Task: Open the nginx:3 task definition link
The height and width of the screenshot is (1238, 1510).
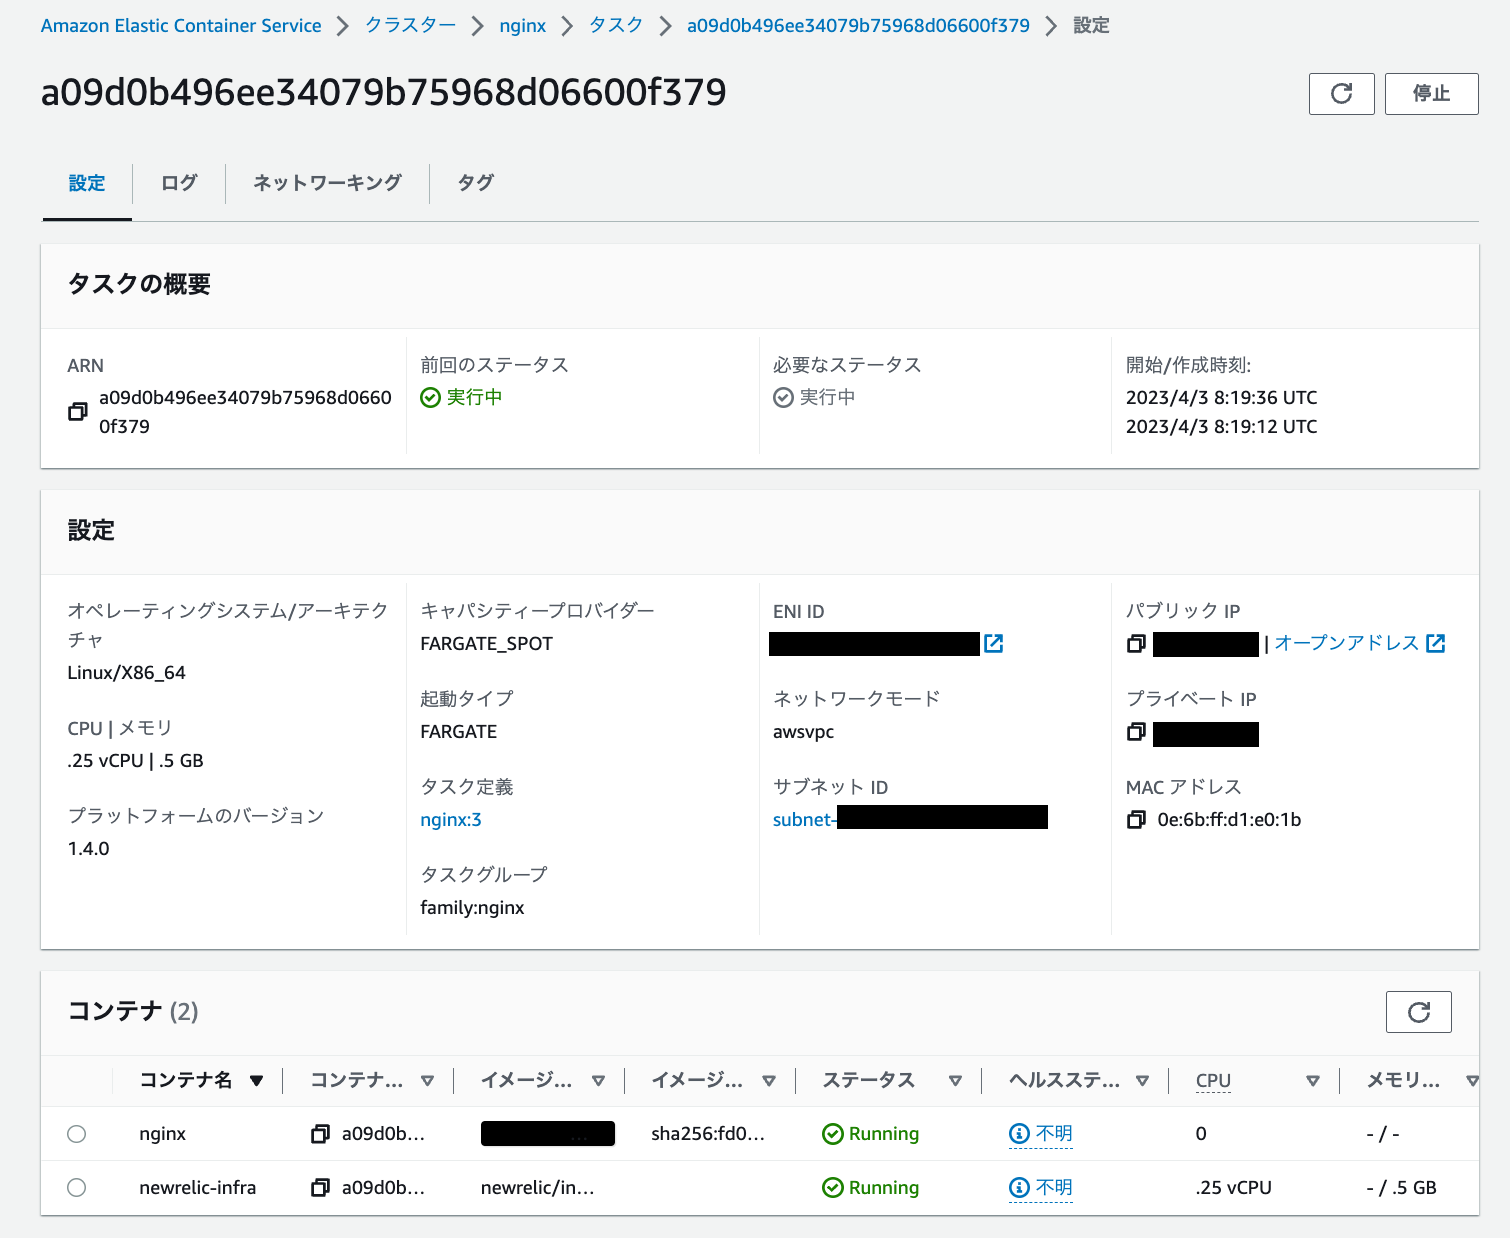Action: tap(450, 819)
